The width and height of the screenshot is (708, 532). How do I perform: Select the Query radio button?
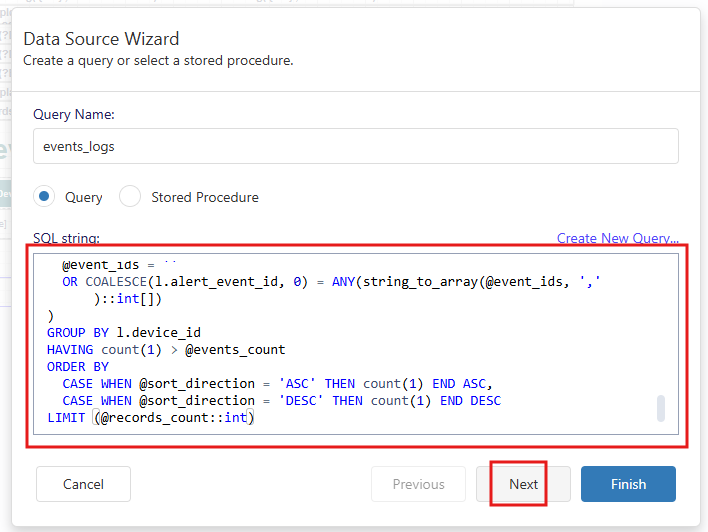coord(44,197)
